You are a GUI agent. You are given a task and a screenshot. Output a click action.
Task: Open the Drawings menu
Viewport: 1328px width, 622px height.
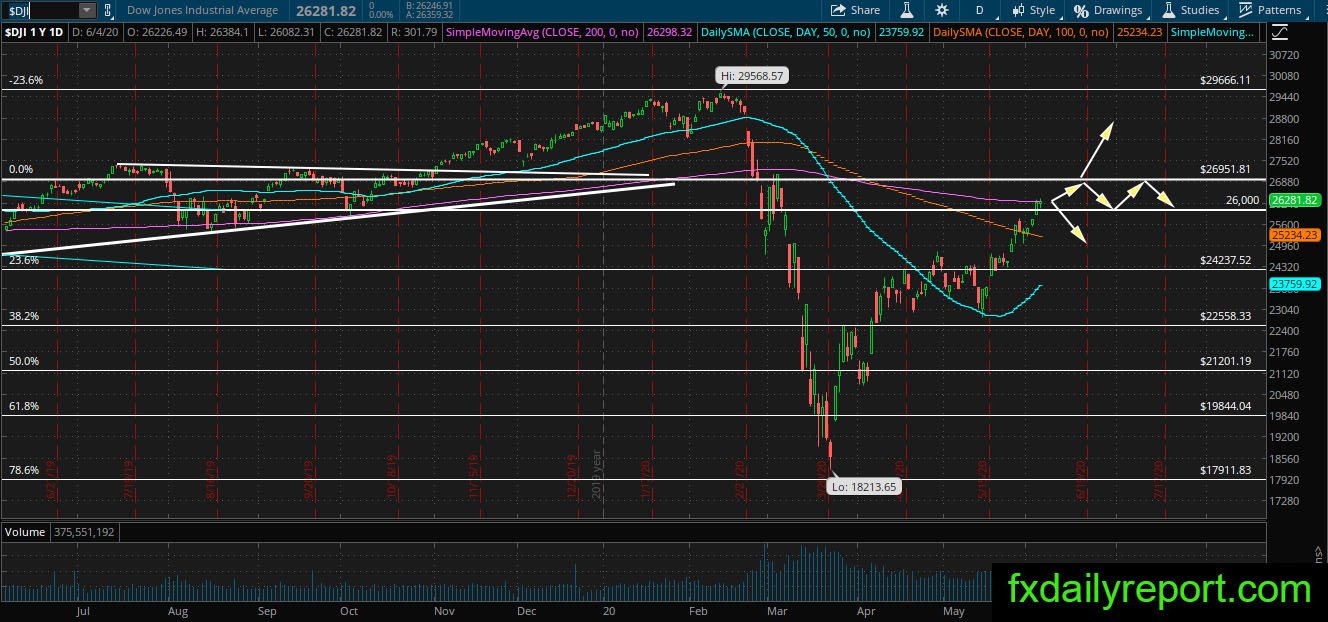1108,10
